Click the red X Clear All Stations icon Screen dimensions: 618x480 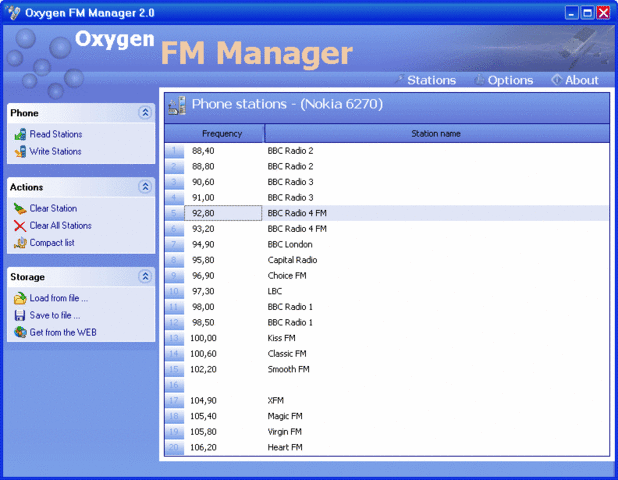20,226
